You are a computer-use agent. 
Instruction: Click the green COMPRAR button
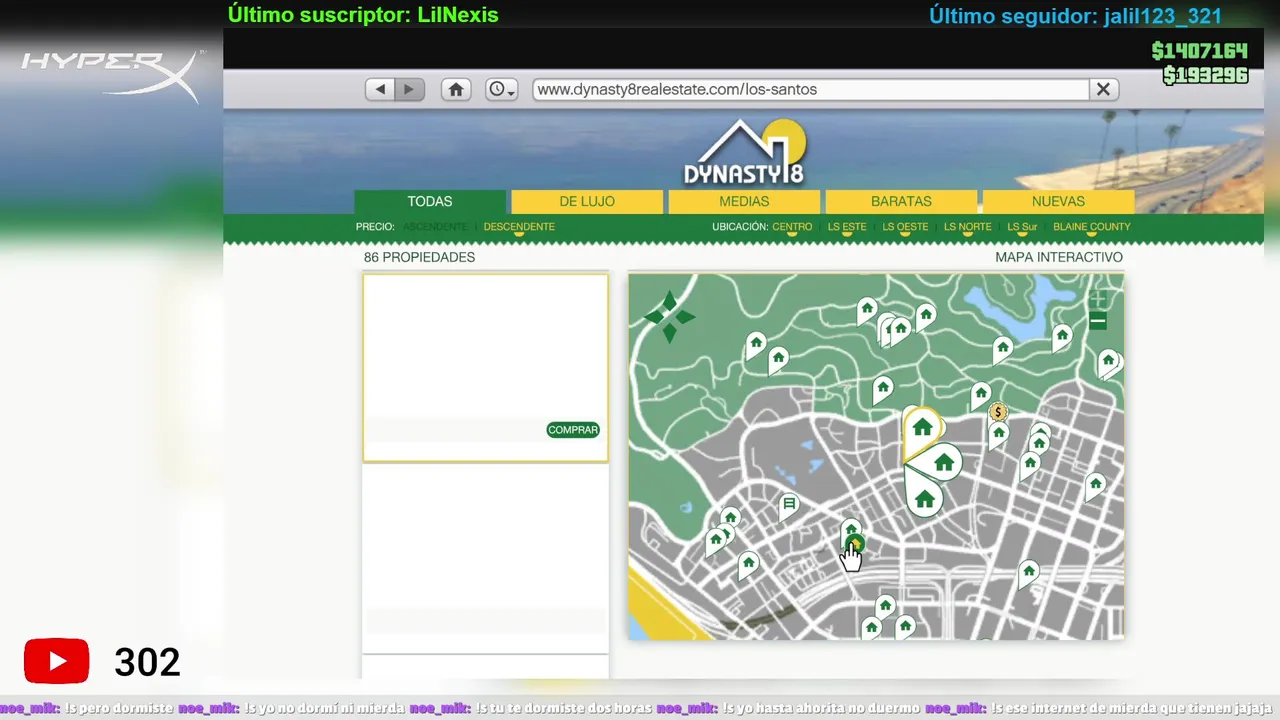click(x=573, y=430)
